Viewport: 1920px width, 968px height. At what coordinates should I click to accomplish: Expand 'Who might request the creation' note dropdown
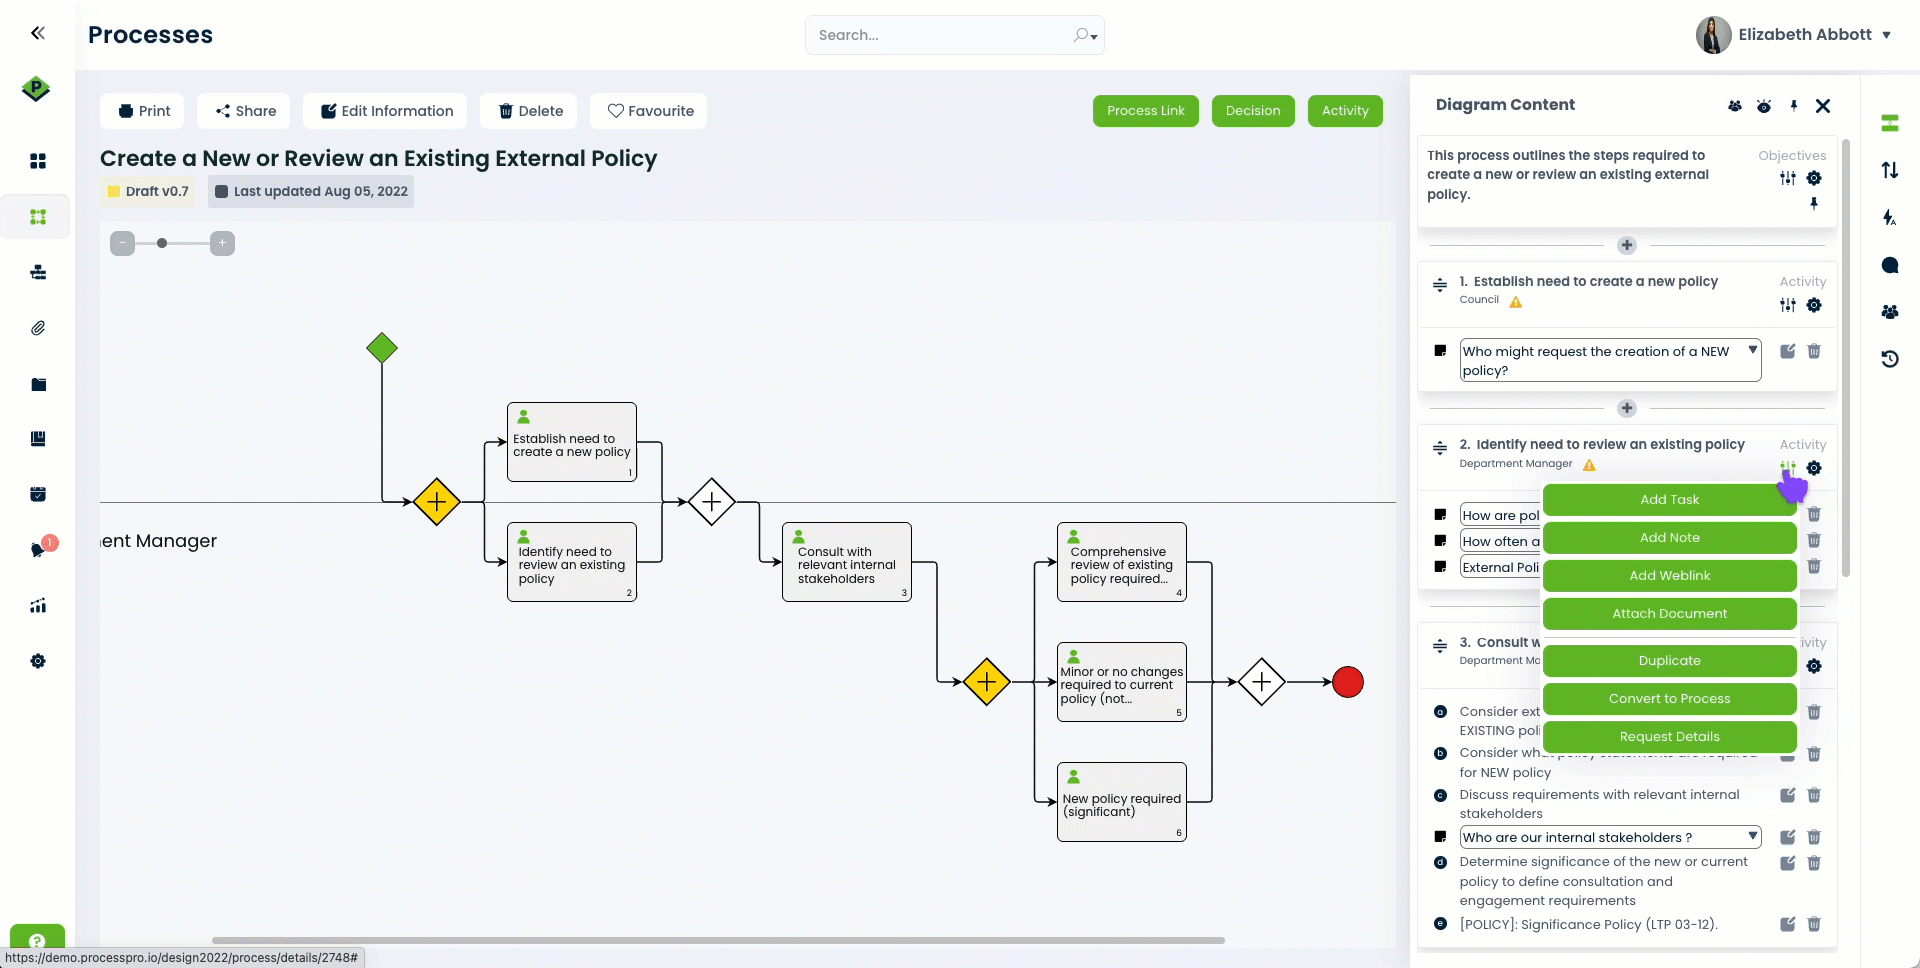(x=1752, y=350)
